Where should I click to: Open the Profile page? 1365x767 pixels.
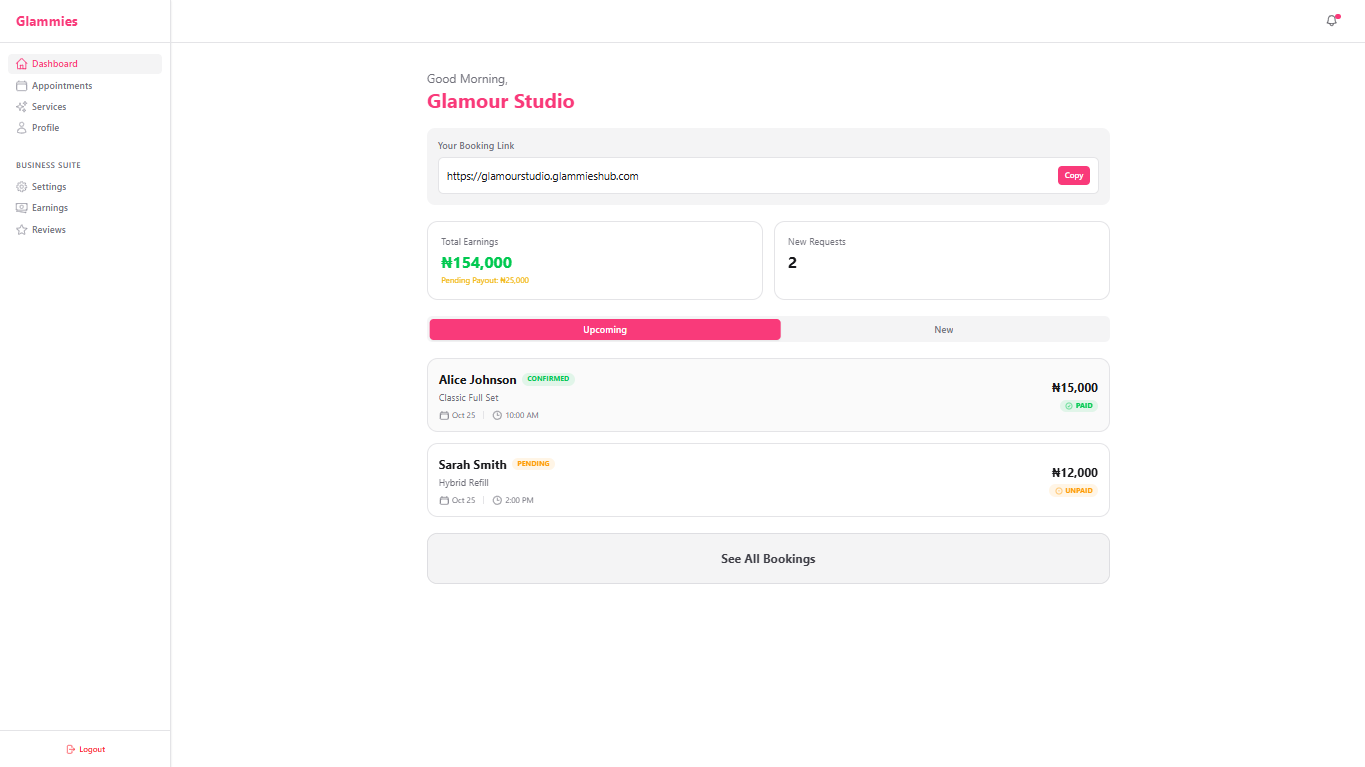pos(85,128)
